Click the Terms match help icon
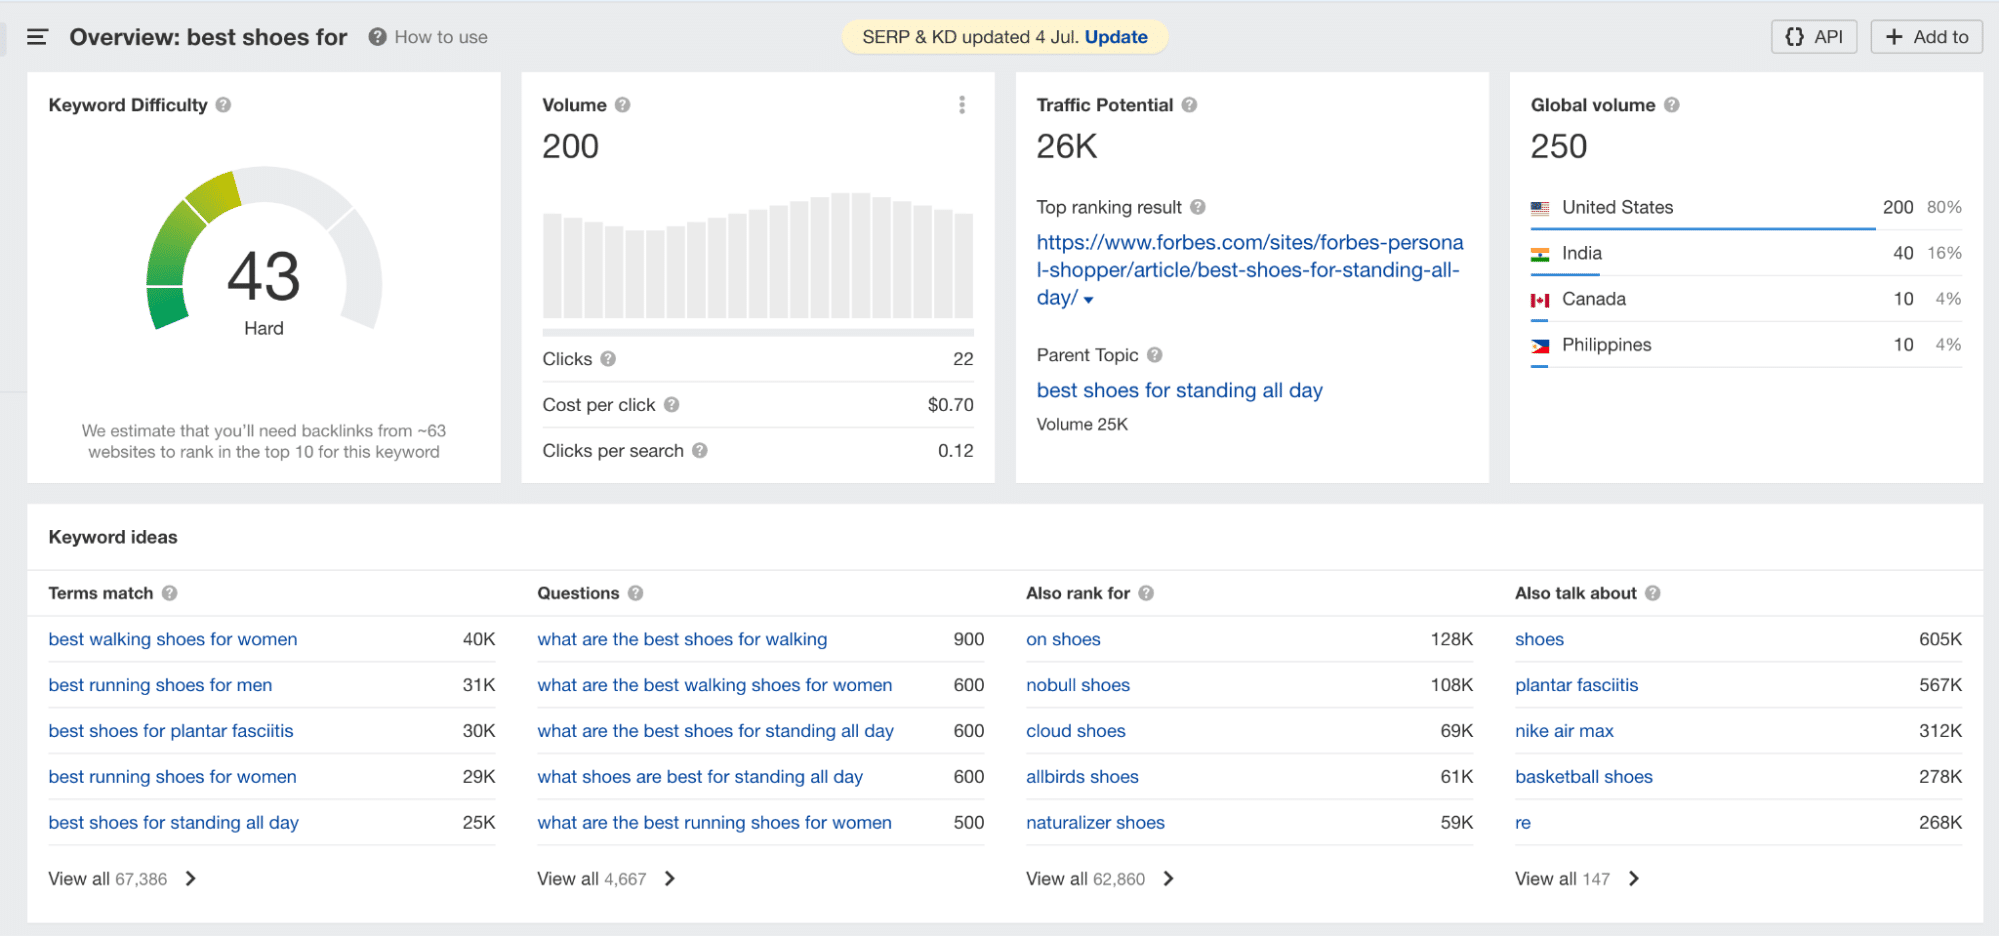This screenshot has width=1999, height=937. tap(170, 592)
